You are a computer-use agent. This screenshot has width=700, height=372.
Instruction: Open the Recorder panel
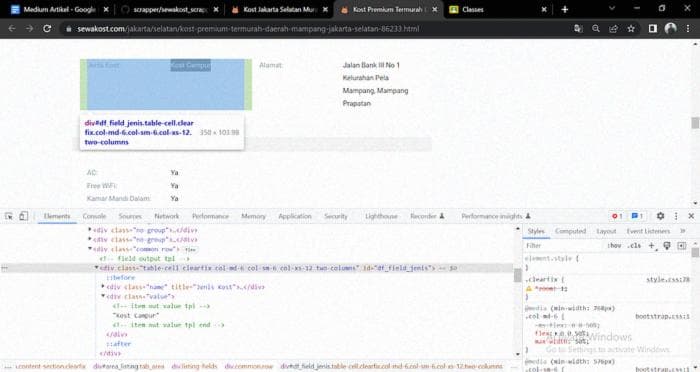[427, 216]
